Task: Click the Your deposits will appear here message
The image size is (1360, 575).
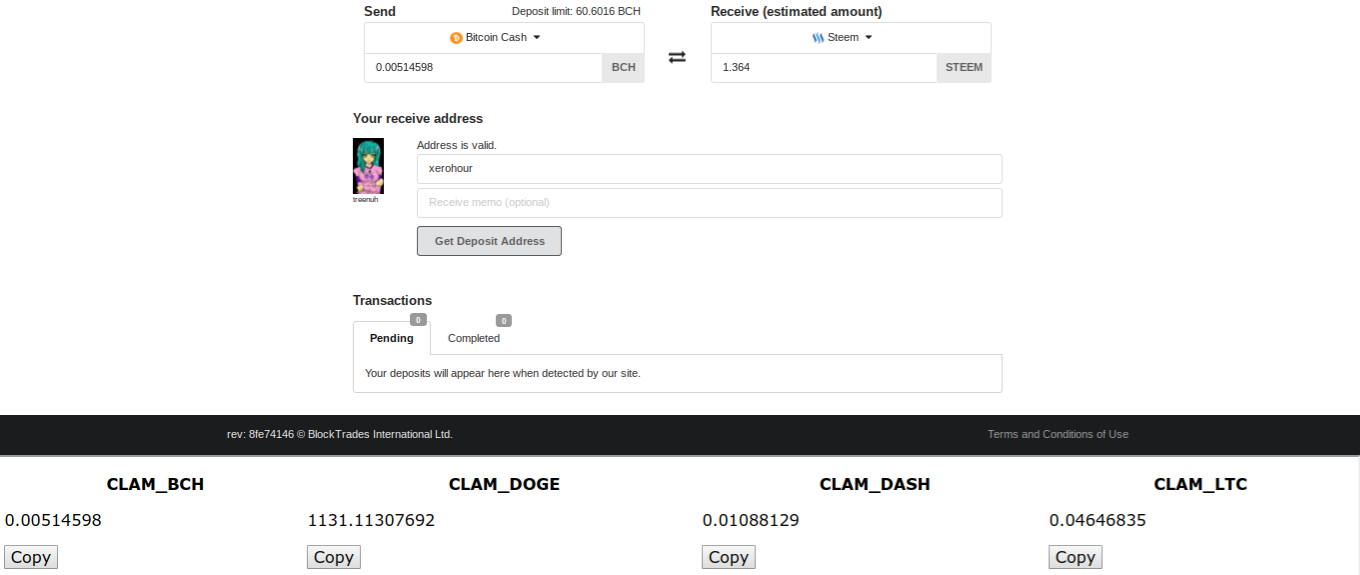Action: pyautogui.click(x=502, y=373)
